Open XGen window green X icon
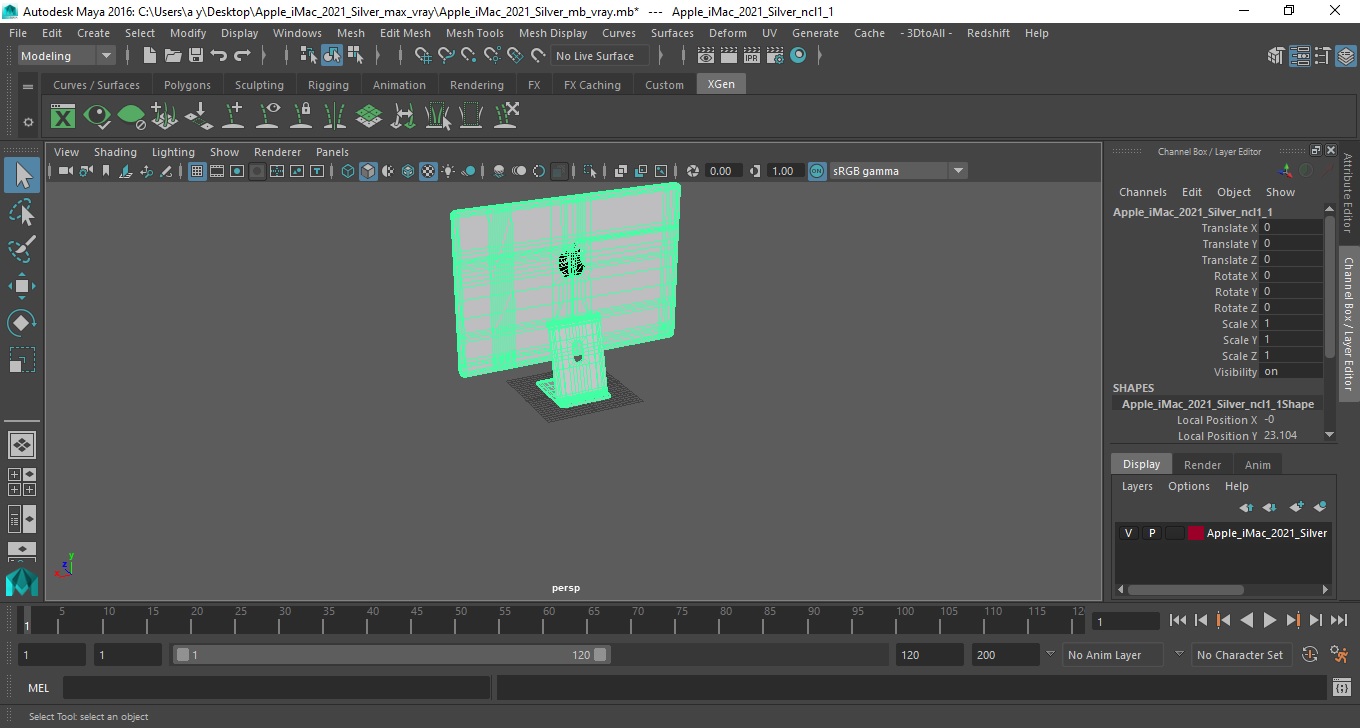This screenshot has height=728, width=1360. 63,117
